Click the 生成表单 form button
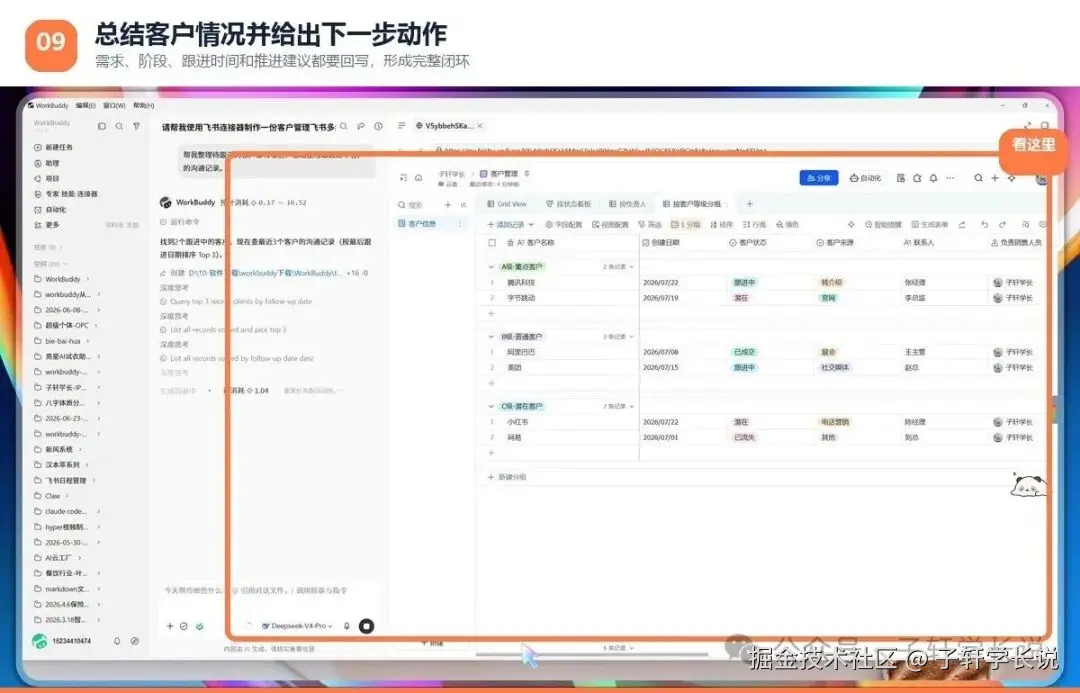1080x693 pixels. [930, 225]
